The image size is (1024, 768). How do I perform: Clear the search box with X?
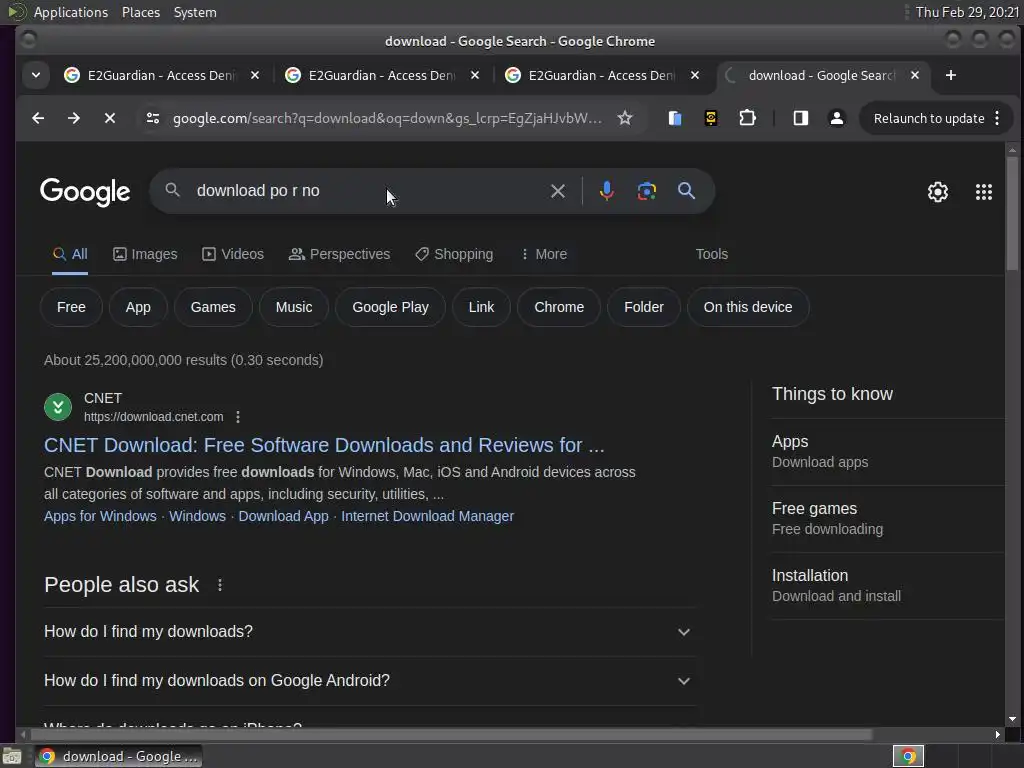coord(558,191)
